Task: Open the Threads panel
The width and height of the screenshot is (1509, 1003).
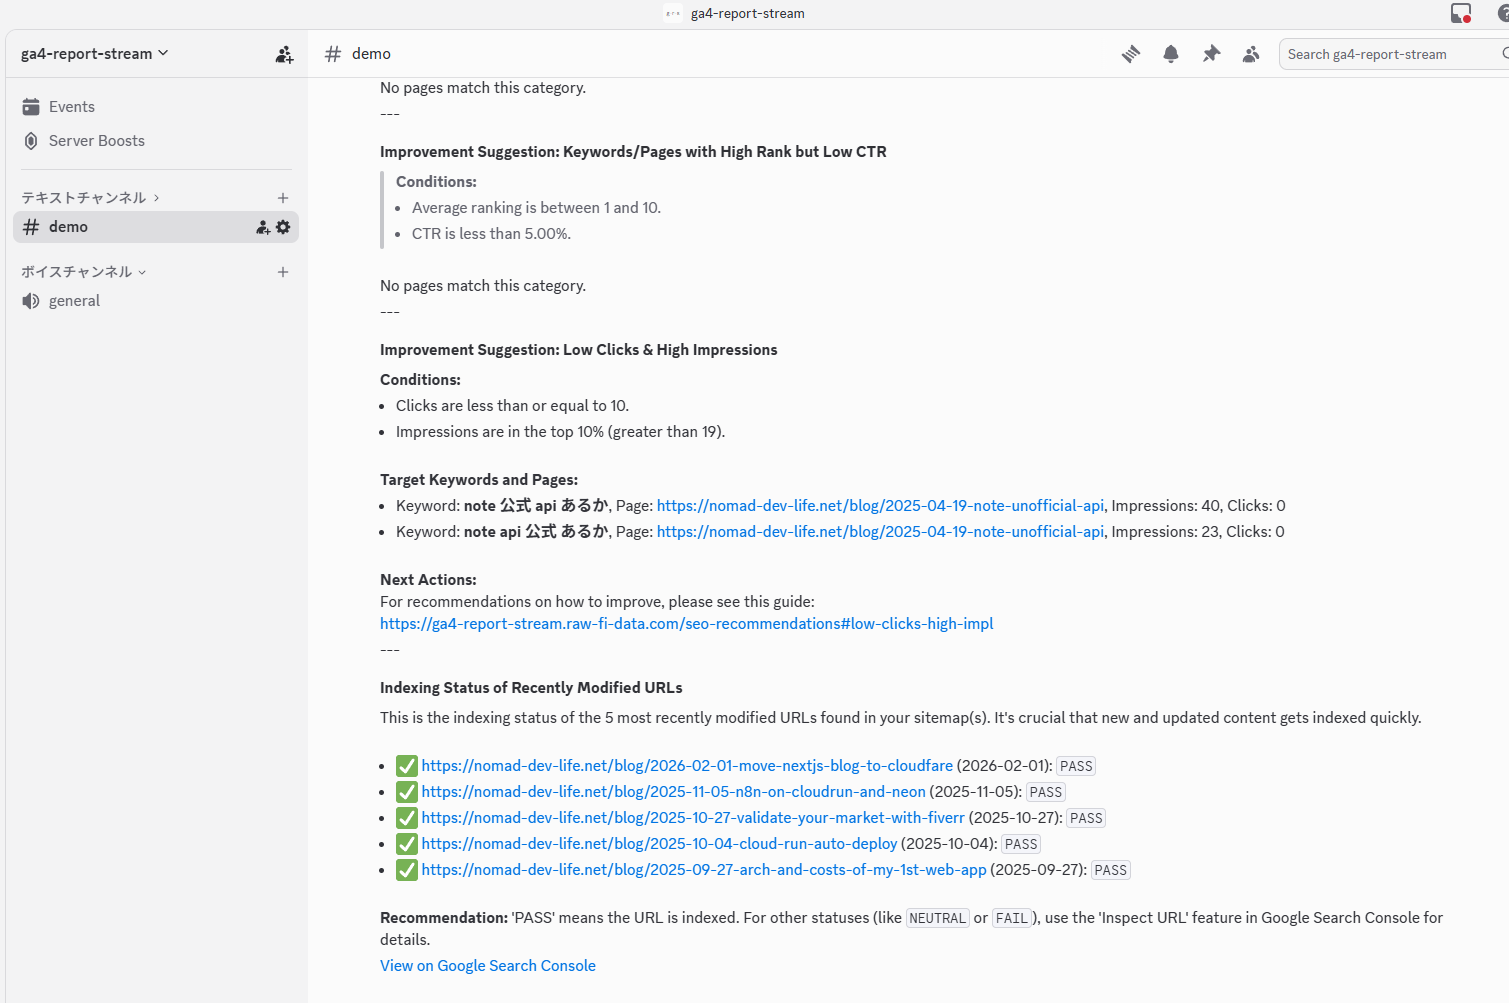Action: click(1131, 54)
